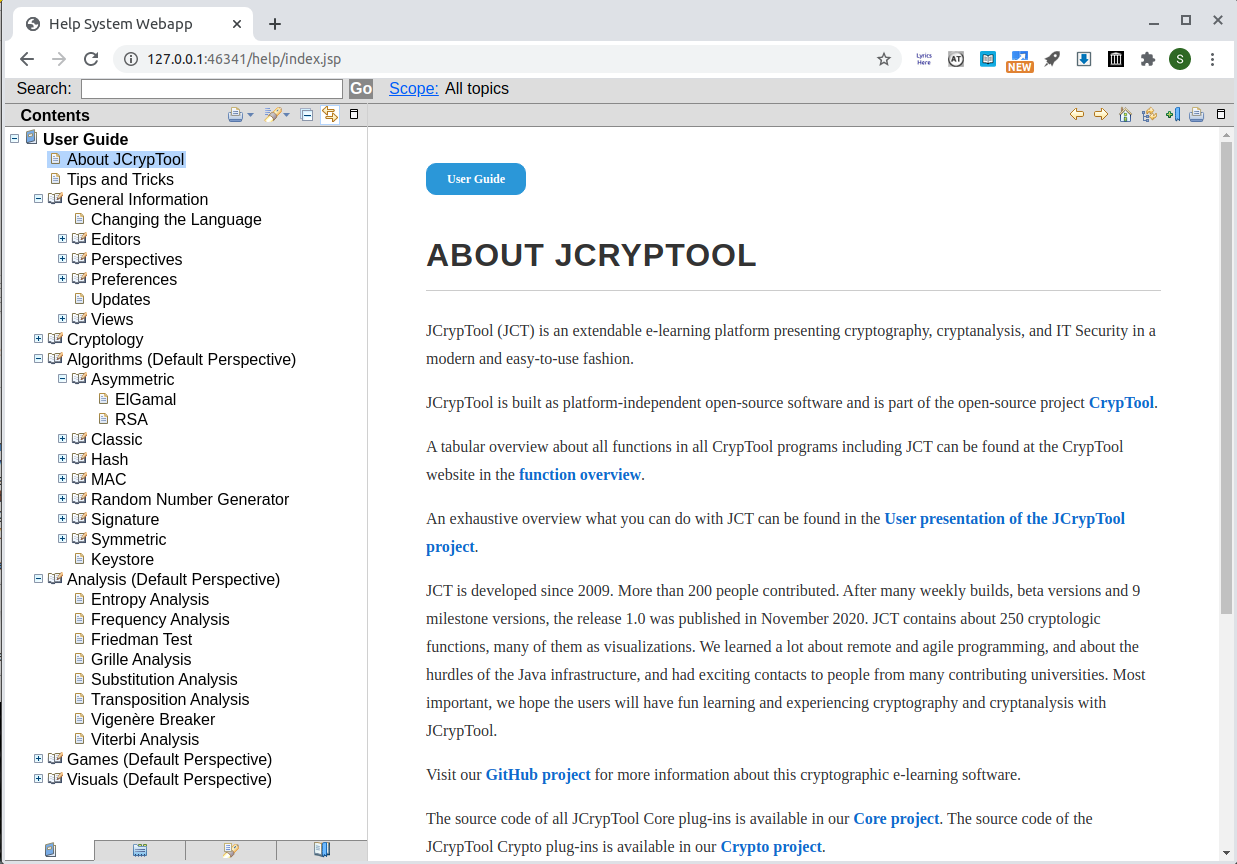Click the black pillared-building extension icon

[x=1116, y=59]
